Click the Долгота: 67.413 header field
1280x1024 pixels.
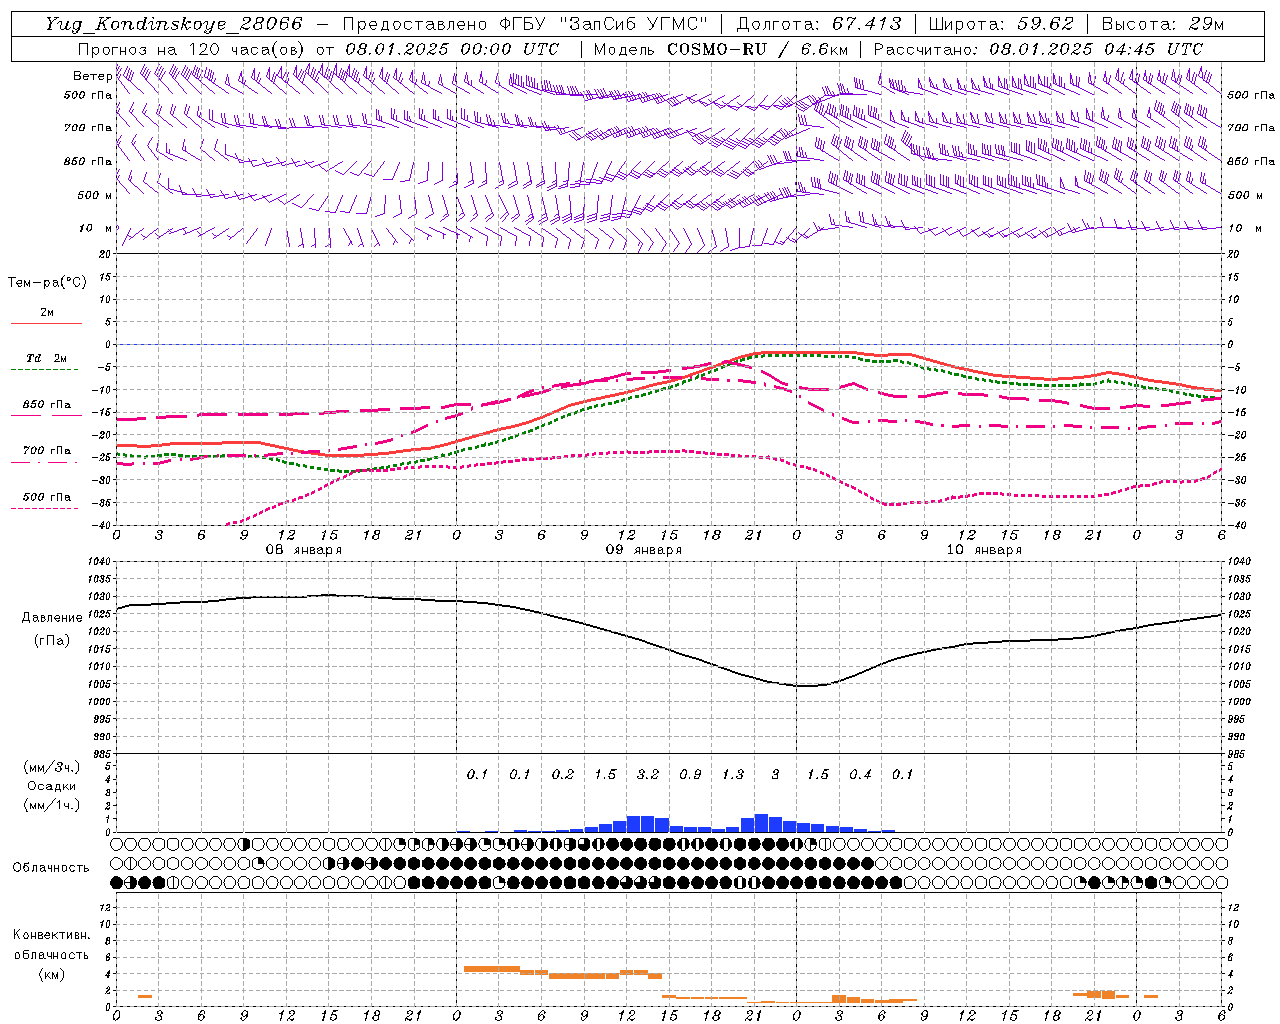[x=819, y=24]
